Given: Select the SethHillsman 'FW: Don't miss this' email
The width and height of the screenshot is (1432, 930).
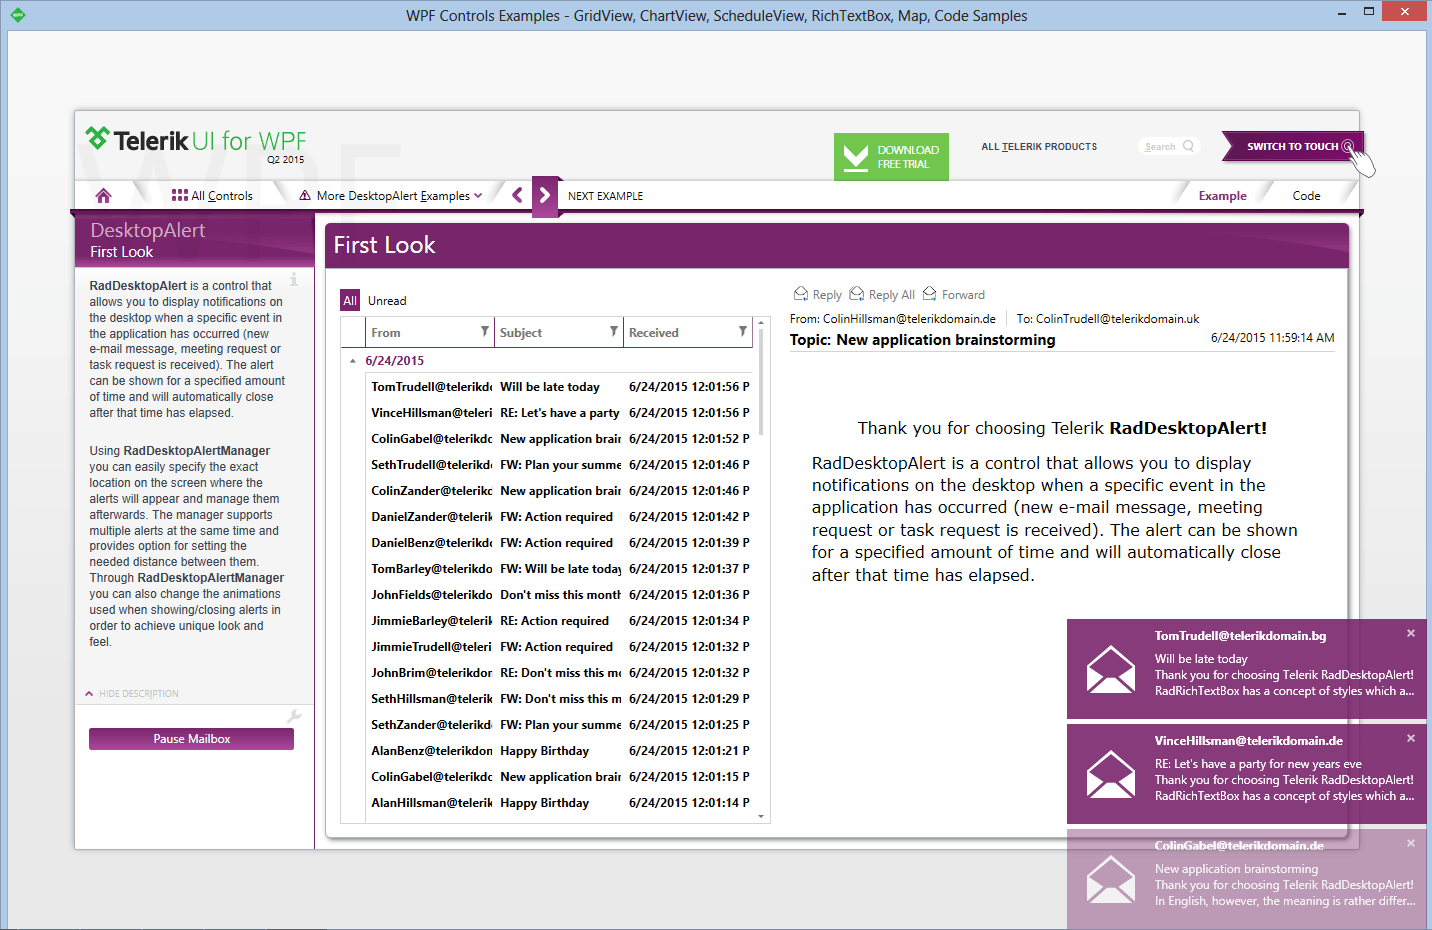Looking at the screenshot, I should (559, 699).
